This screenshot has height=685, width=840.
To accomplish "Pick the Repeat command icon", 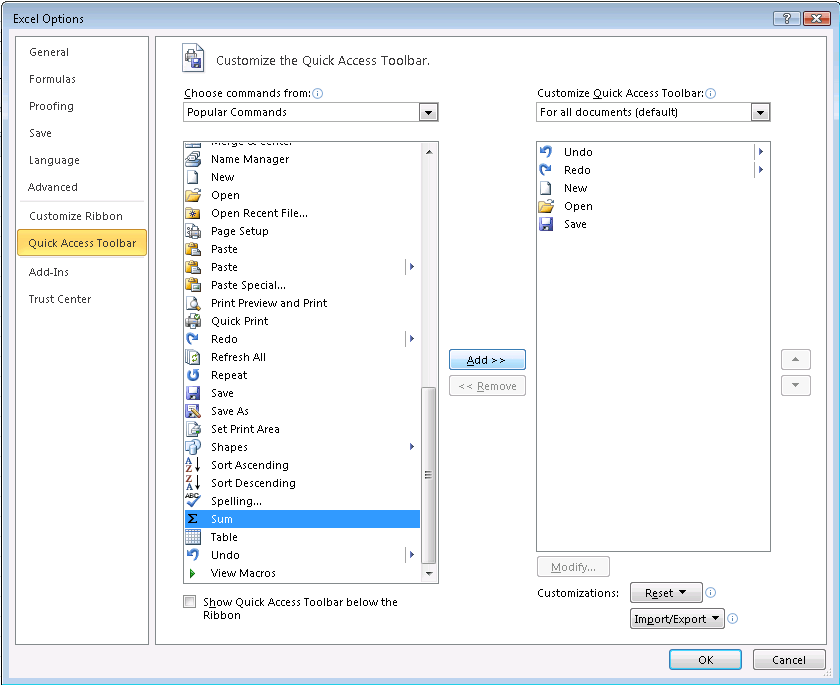I will tap(193, 375).
